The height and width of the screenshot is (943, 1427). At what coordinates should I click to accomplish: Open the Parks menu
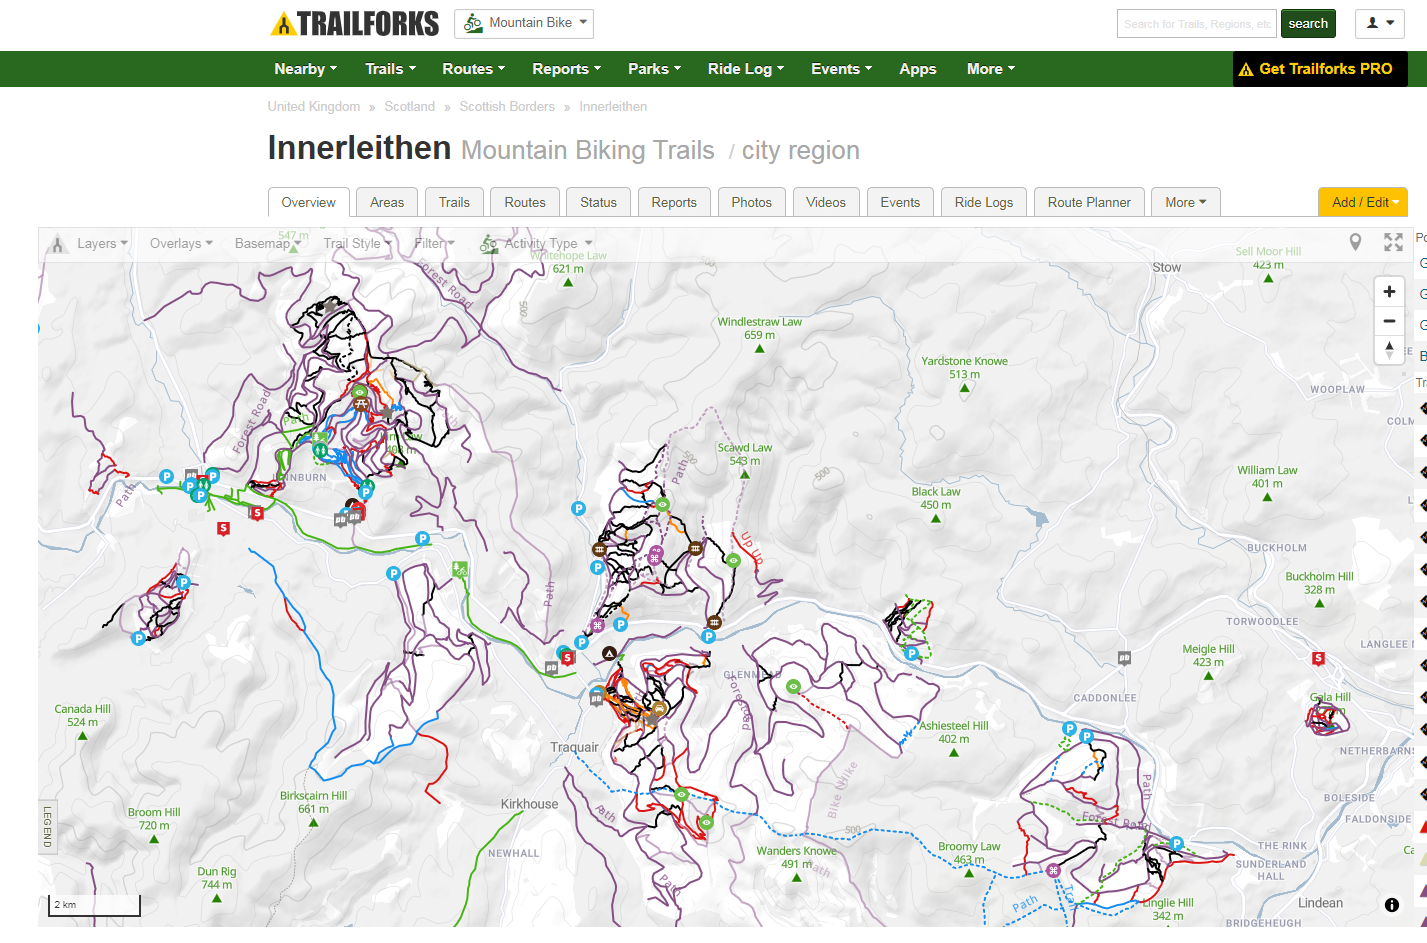click(x=654, y=69)
